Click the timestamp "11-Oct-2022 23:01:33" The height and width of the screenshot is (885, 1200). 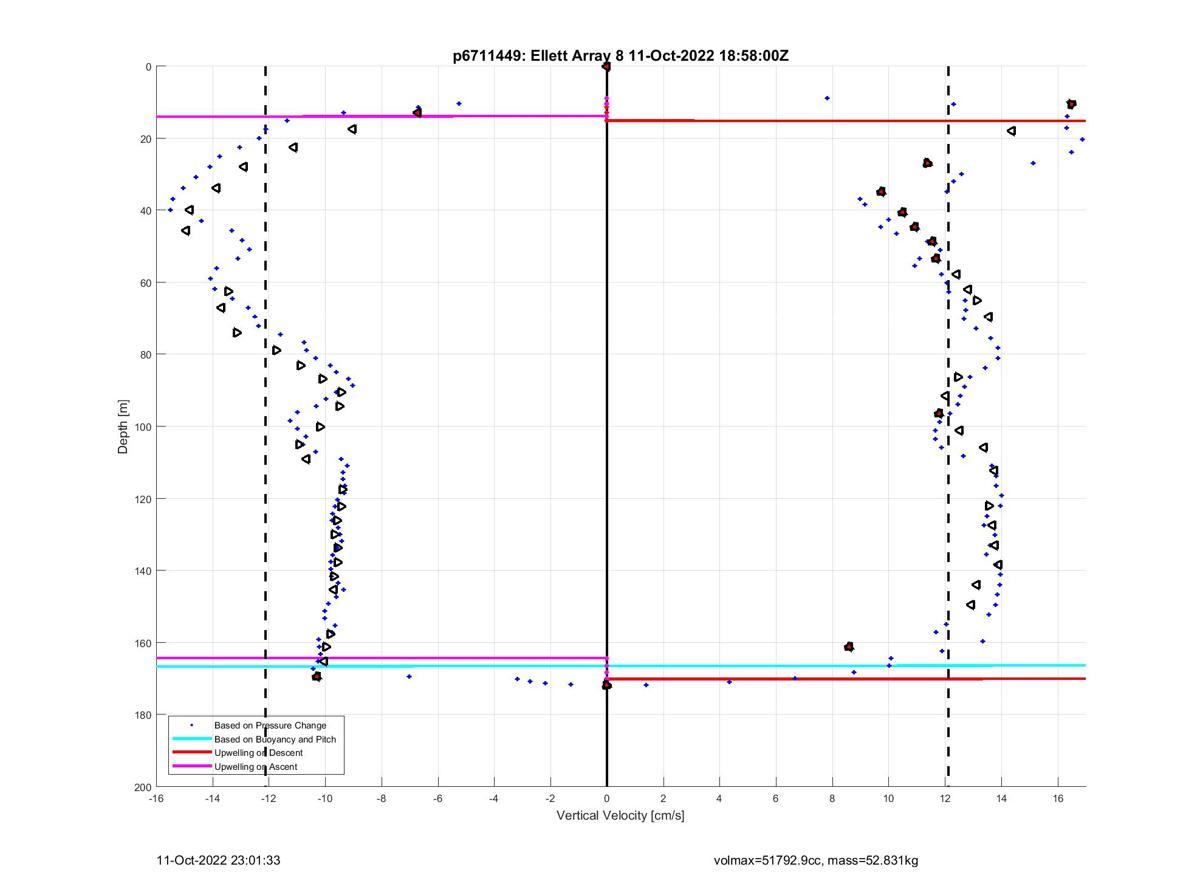point(218,860)
